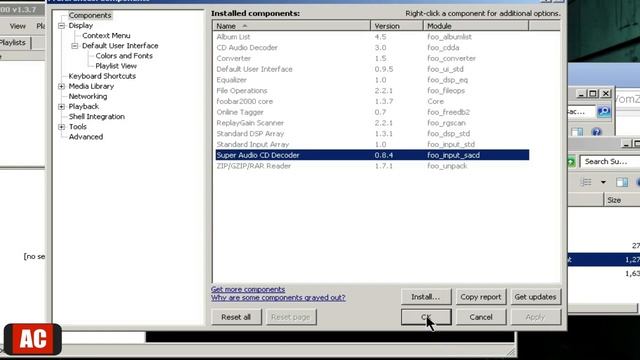Image resolution: width=640 pixels, height=360 pixels.
Task: Select the Super Audio CD Decoder row
Action: (x=372, y=155)
